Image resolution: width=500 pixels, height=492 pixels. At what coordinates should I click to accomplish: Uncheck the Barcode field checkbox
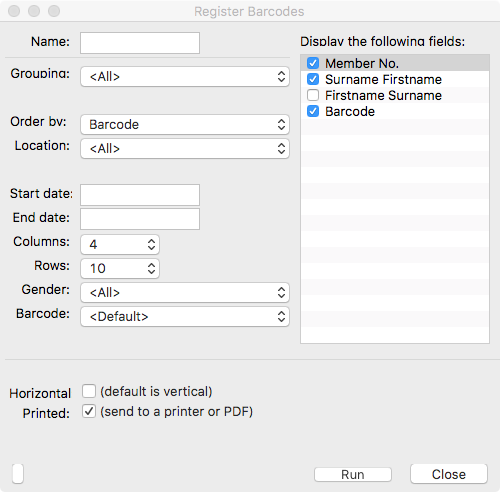tap(313, 111)
